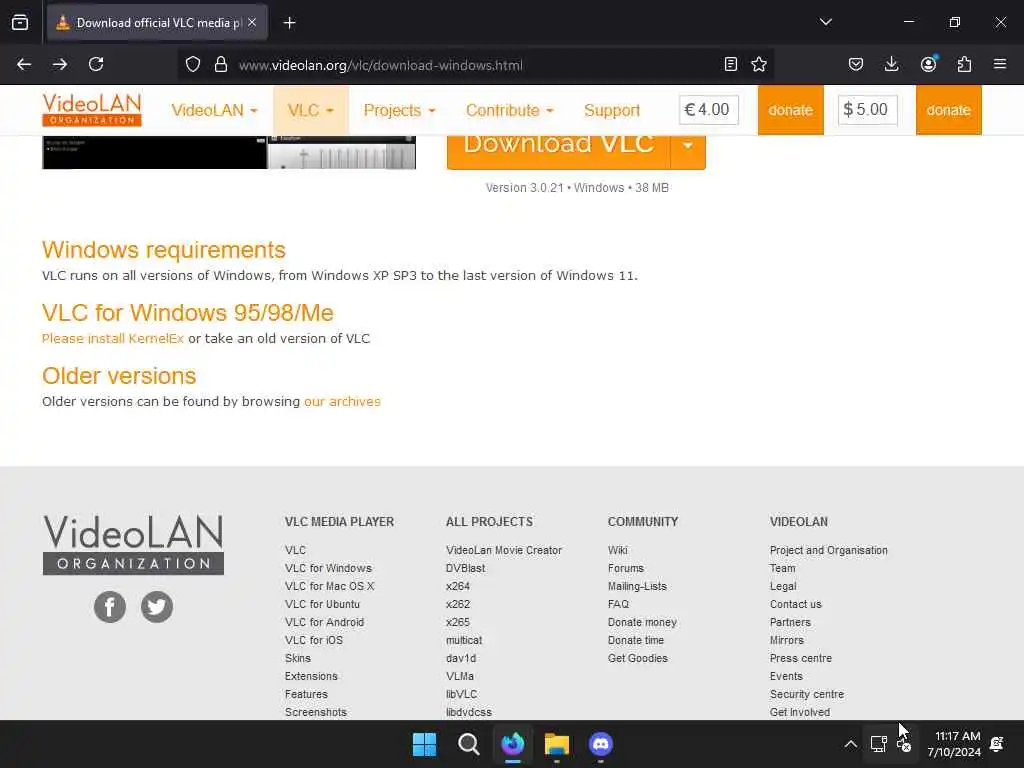
Task: Click the donate button next to euro amount
Action: coord(790,110)
